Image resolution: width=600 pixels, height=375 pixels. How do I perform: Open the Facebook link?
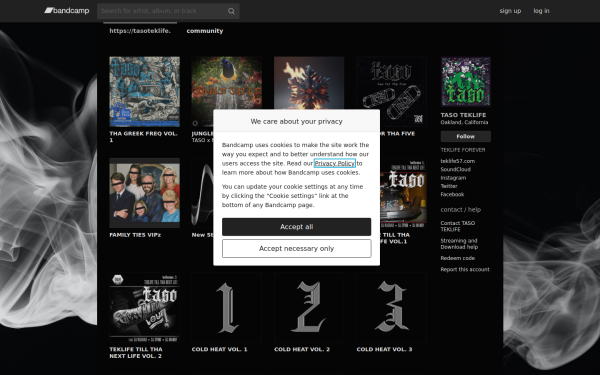point(452,194)
